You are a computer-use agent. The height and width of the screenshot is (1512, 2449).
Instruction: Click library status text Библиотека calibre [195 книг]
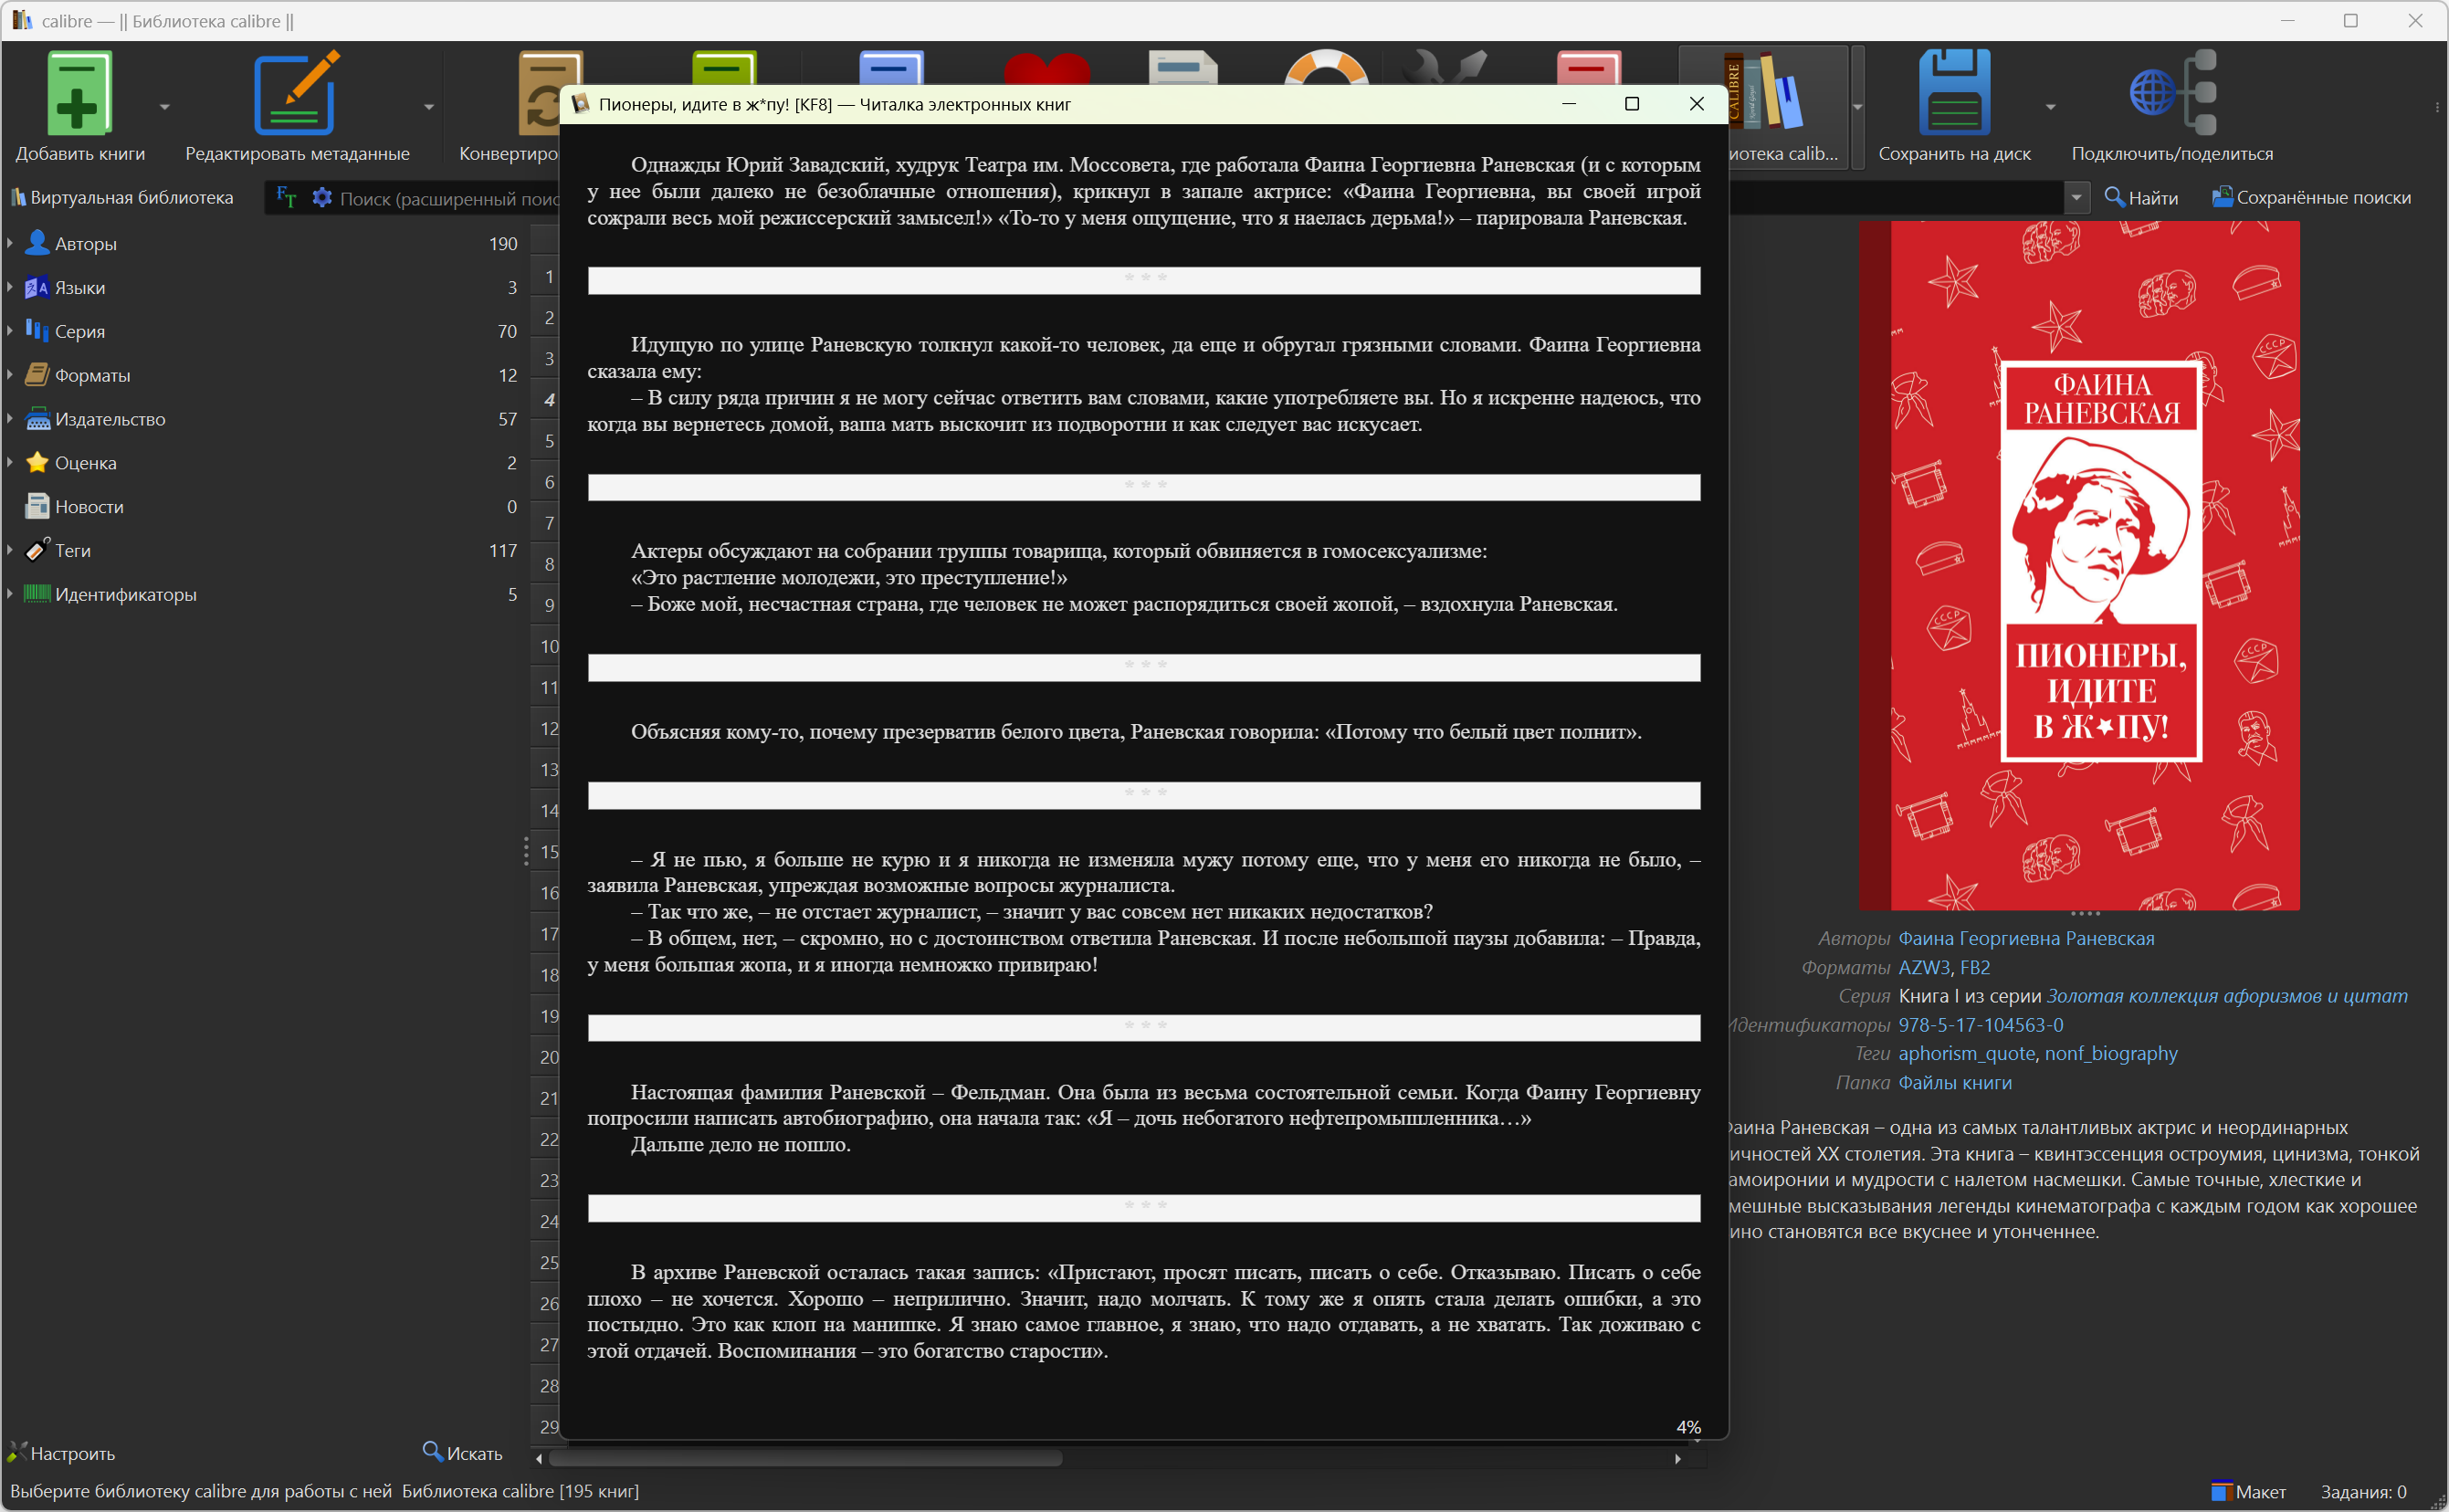click(520, 1491)
